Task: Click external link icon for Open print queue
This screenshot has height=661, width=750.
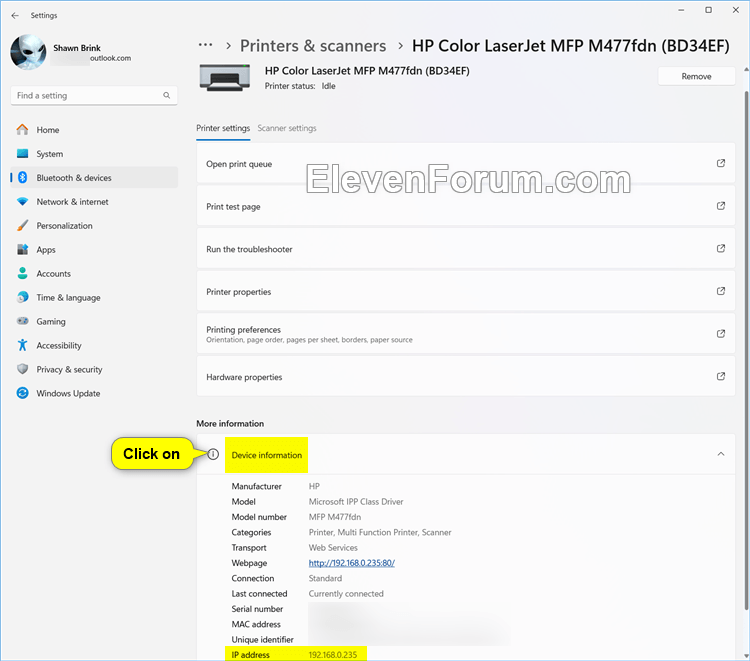Action: coord(721,164)
